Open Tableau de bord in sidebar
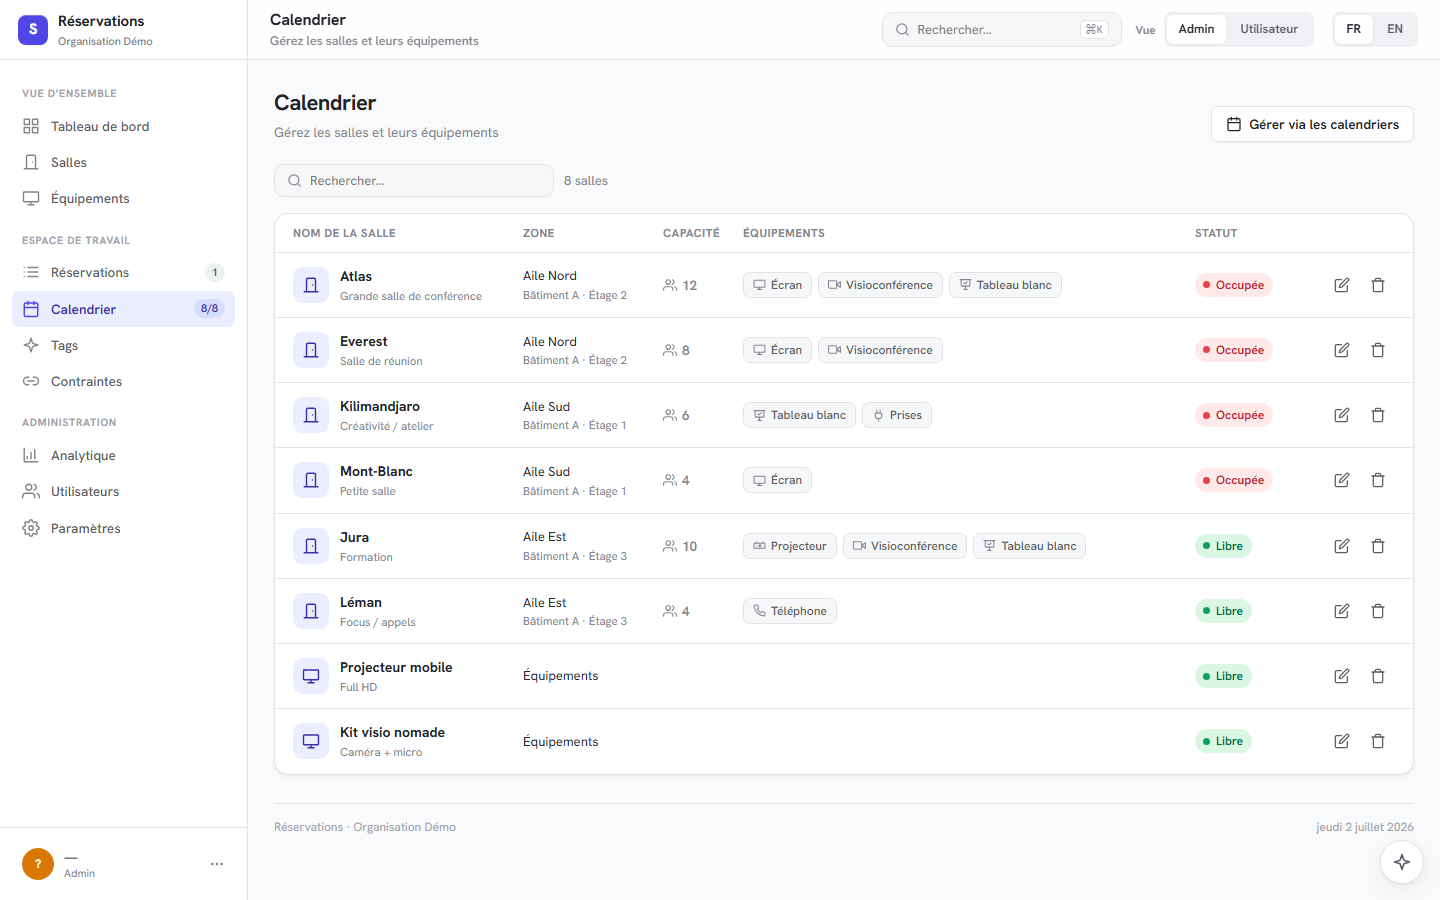Viewport: 1440px width, 900px height. click(x=123, y=126)
